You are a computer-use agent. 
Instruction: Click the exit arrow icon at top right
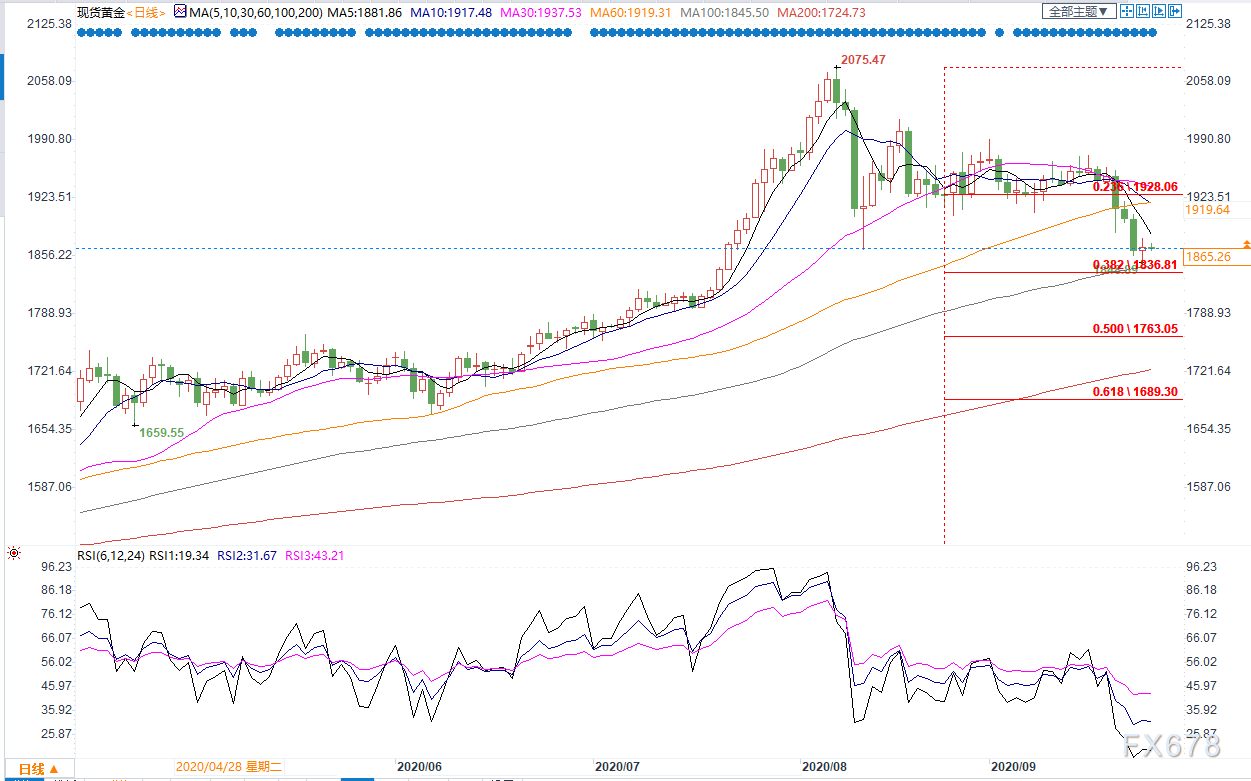(1175, 11)
